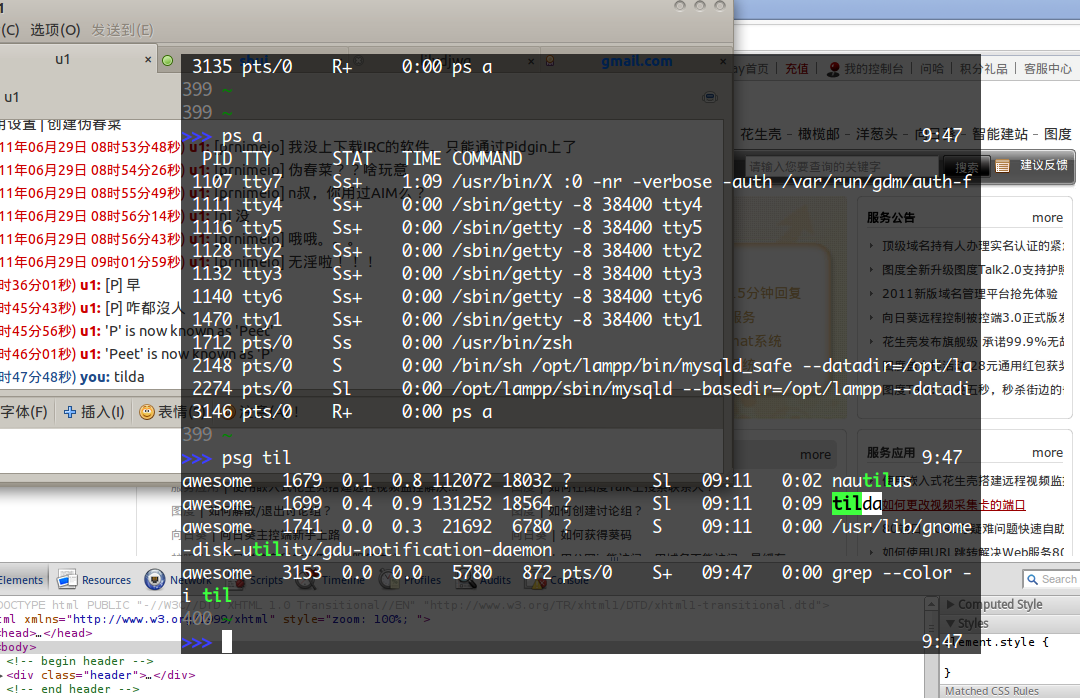Click the "element.style {" rule text
This screenshot has height=698, width=1080.
click(997, 642)
